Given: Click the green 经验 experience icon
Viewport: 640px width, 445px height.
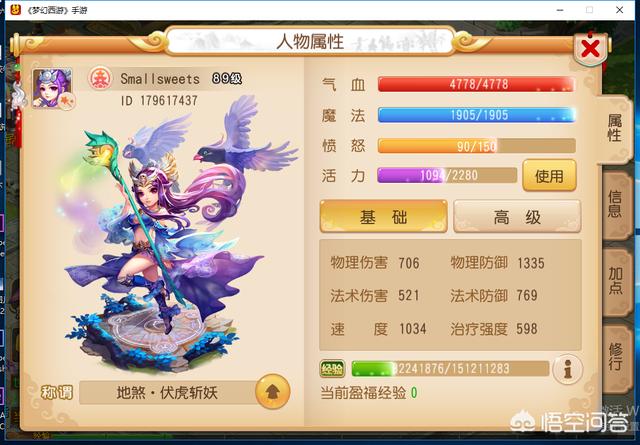Looking at the screenshot, I should click(x=332, y=369).
